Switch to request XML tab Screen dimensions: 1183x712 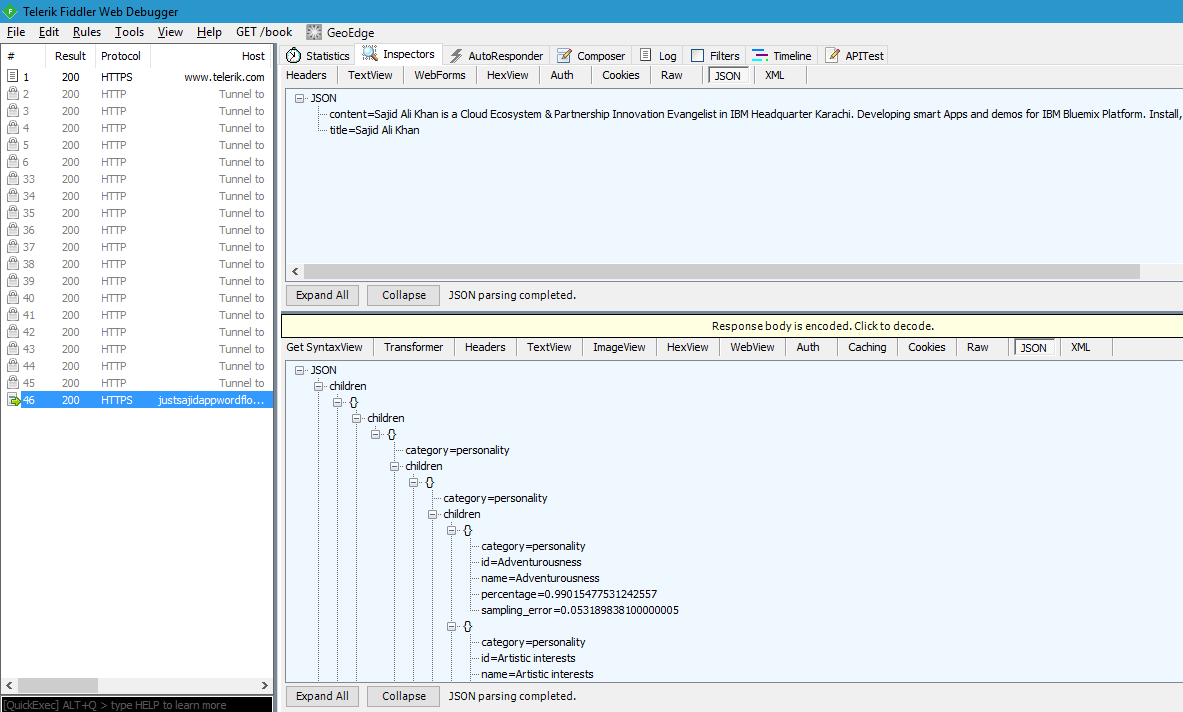tap(775, 75)
